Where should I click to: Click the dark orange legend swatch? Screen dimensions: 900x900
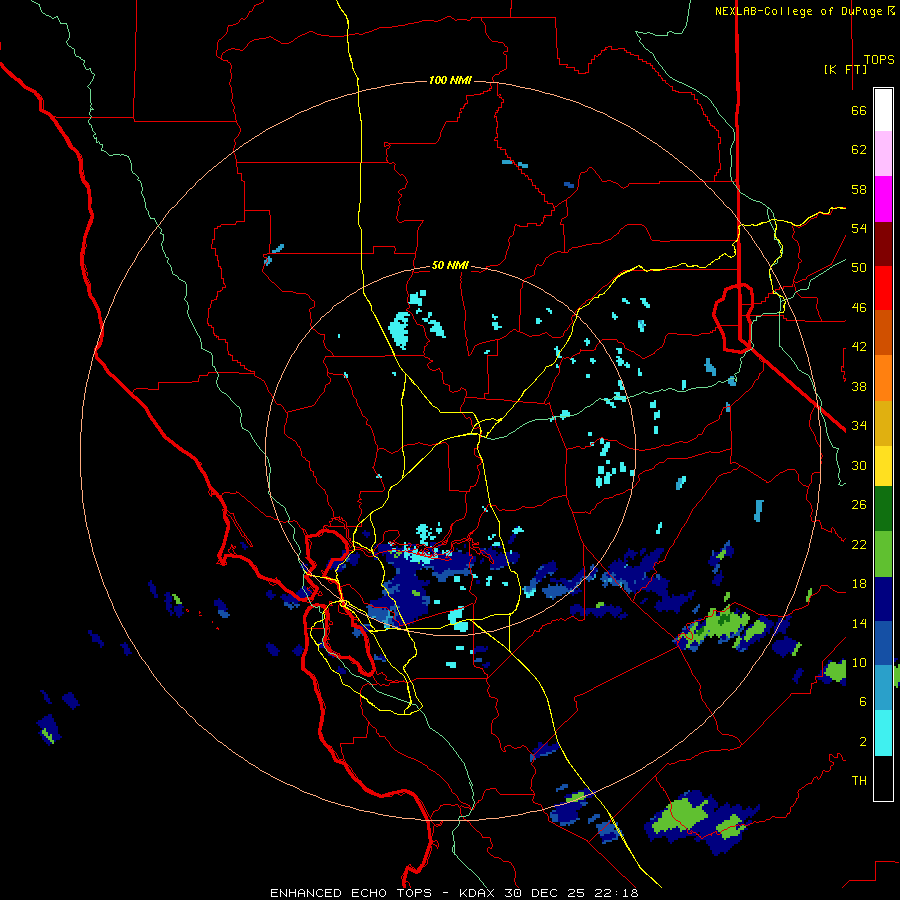[883, 332]
